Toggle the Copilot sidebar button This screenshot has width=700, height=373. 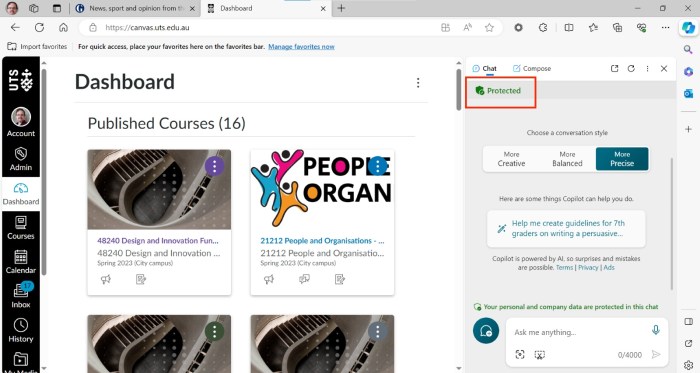[688, 28]
